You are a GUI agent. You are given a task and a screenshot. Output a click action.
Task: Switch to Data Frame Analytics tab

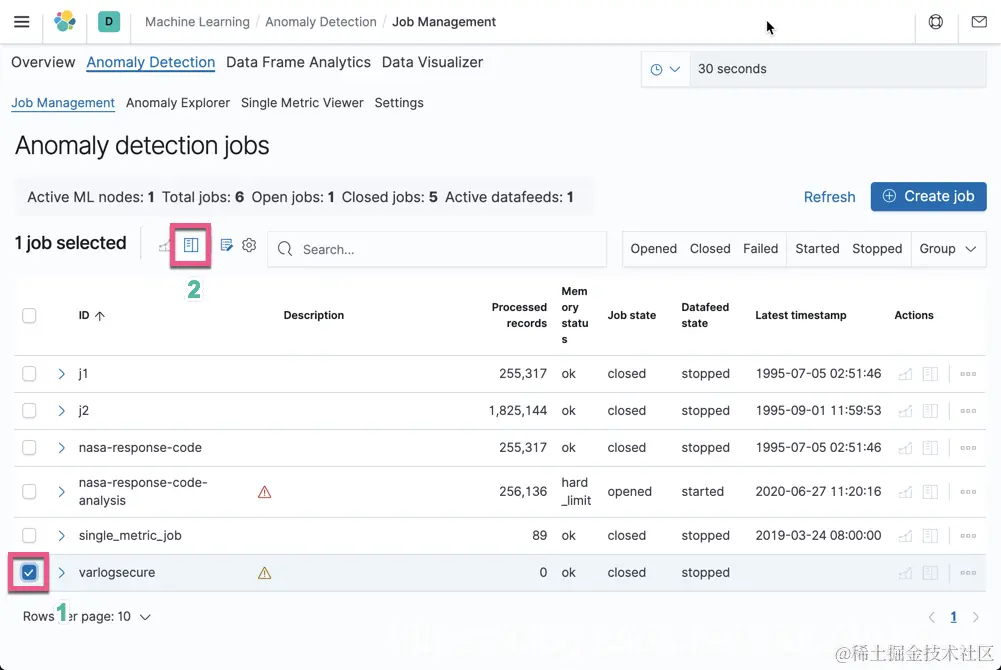298,63
